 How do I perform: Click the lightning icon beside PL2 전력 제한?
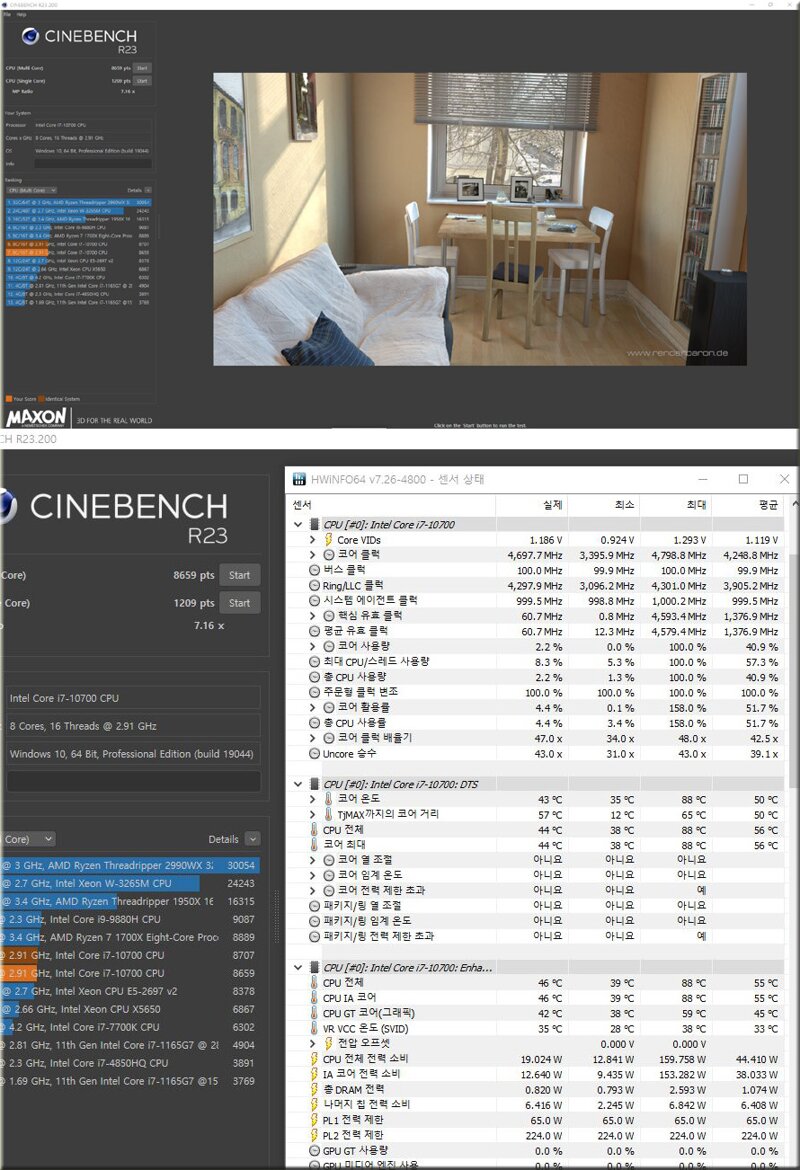pos(314,1135)
